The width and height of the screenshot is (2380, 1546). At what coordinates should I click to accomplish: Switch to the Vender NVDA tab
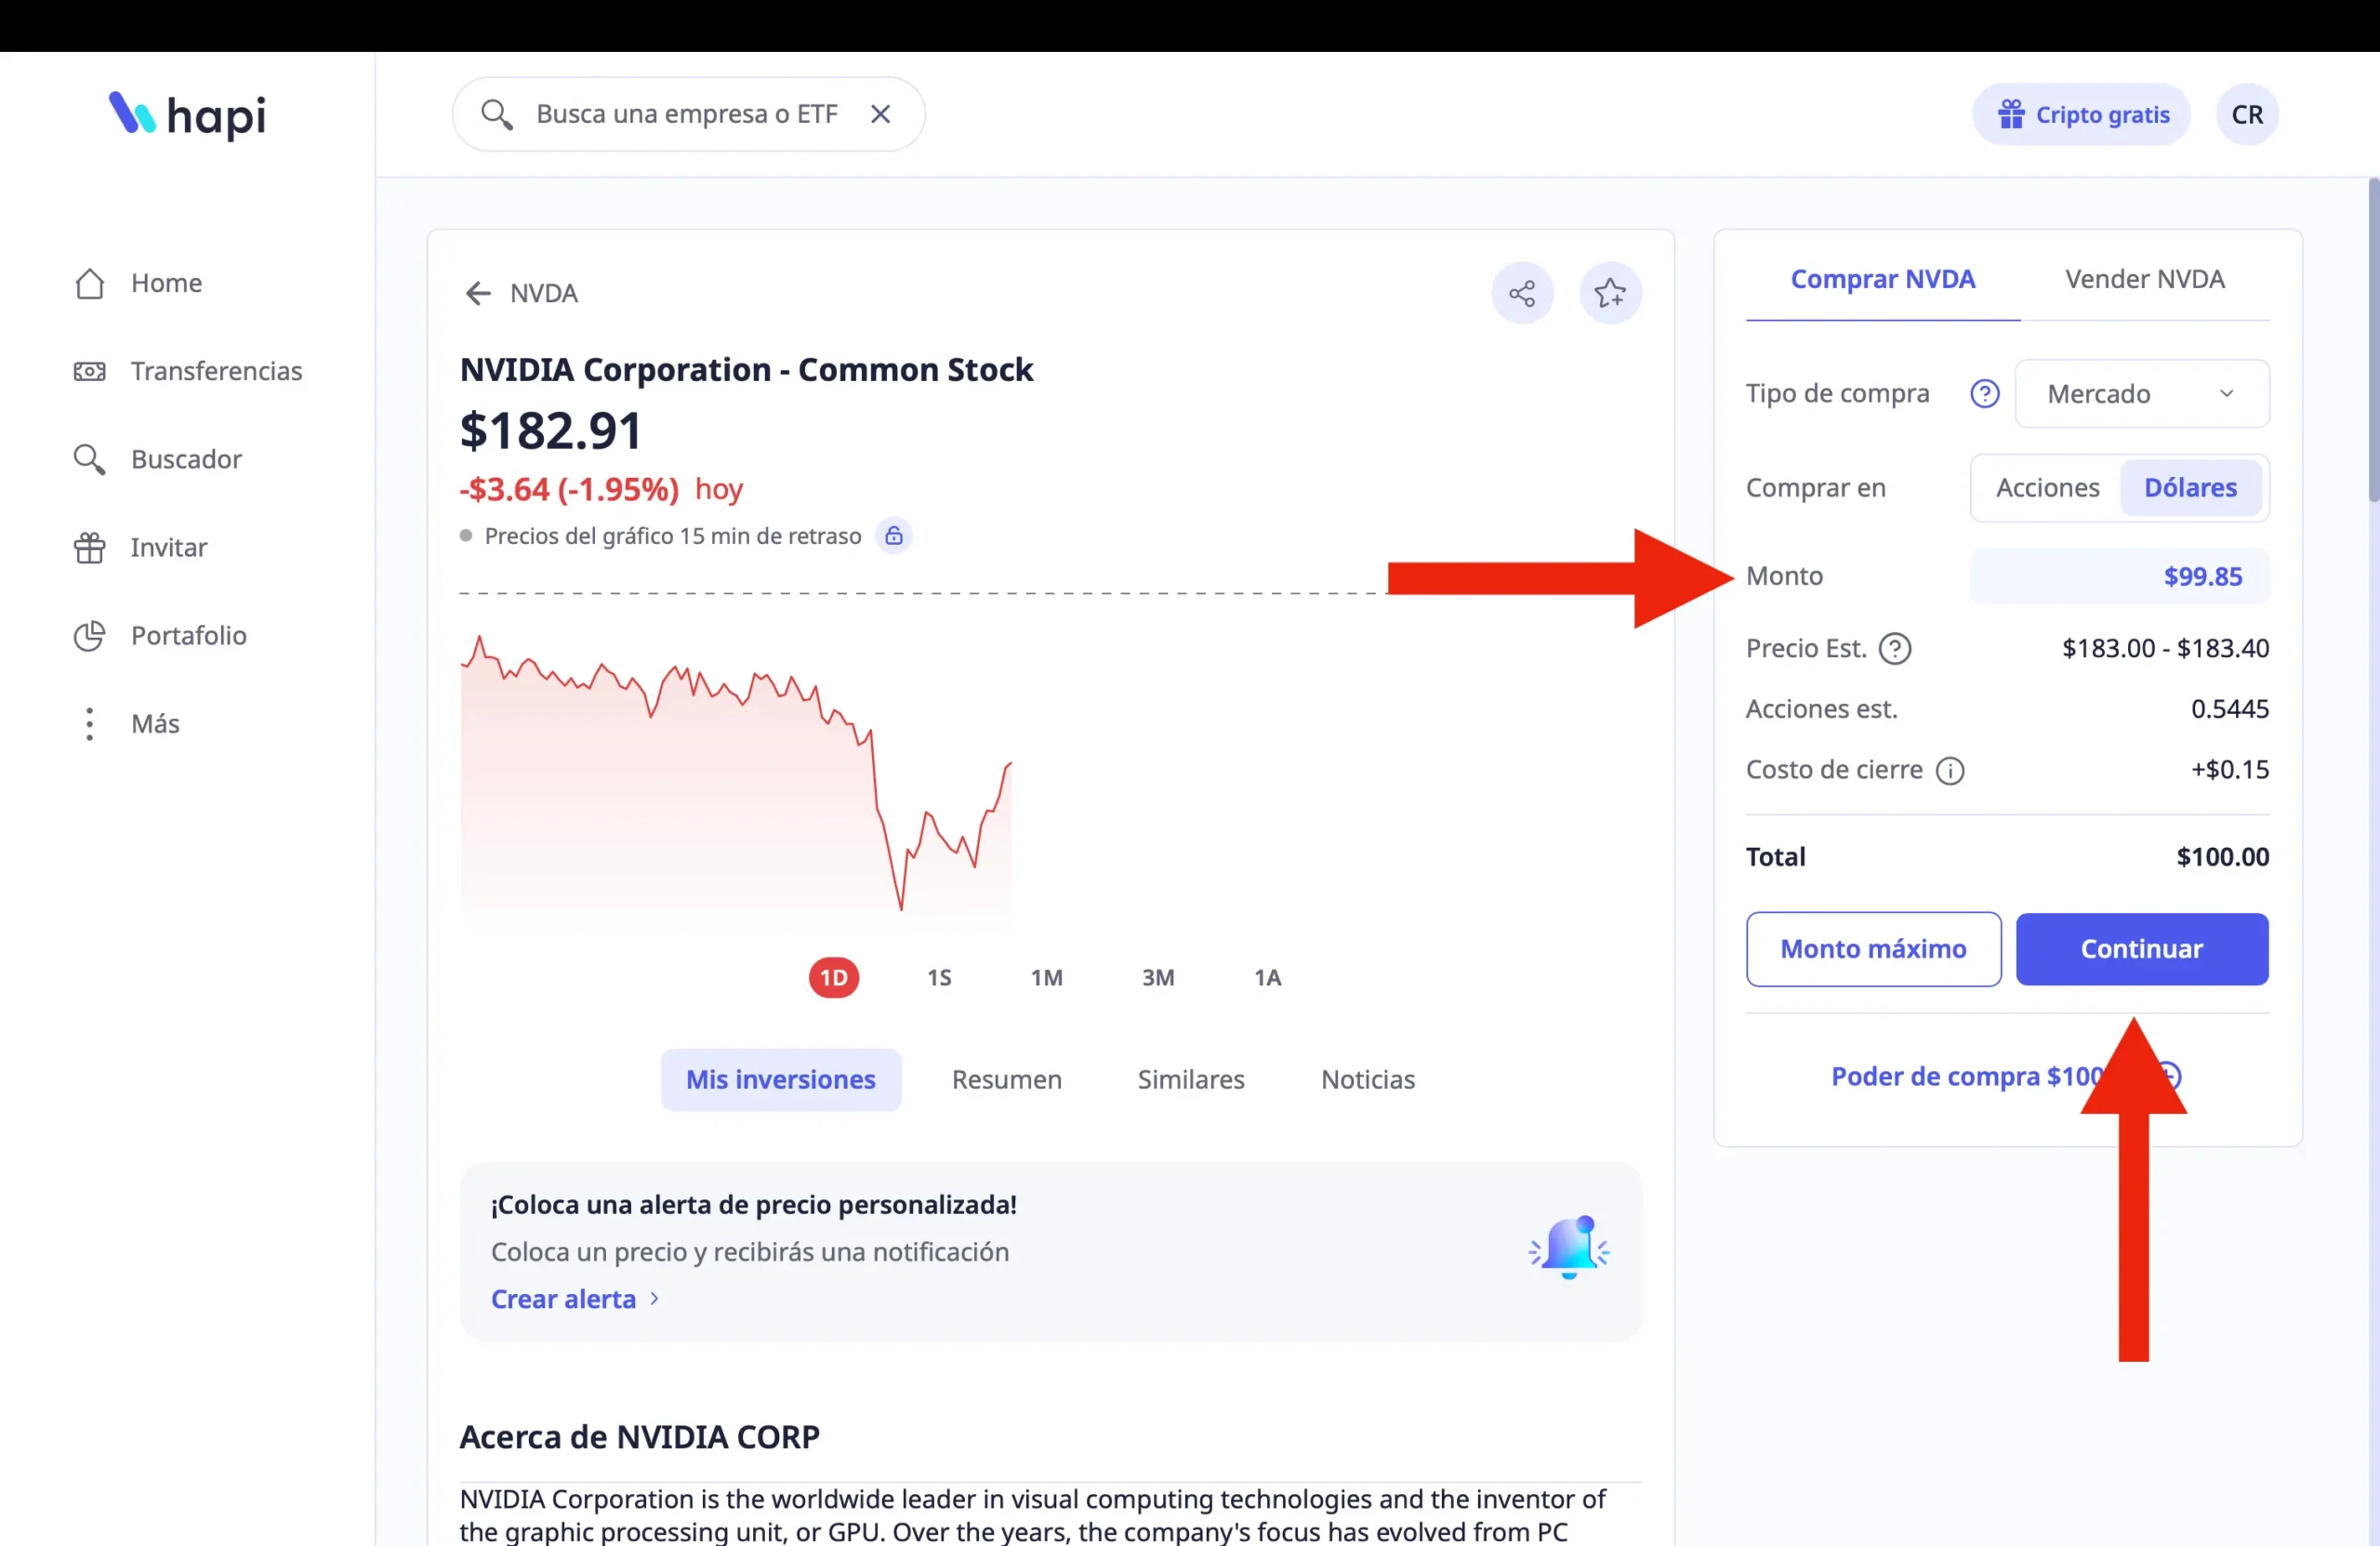coord(2144,279)
